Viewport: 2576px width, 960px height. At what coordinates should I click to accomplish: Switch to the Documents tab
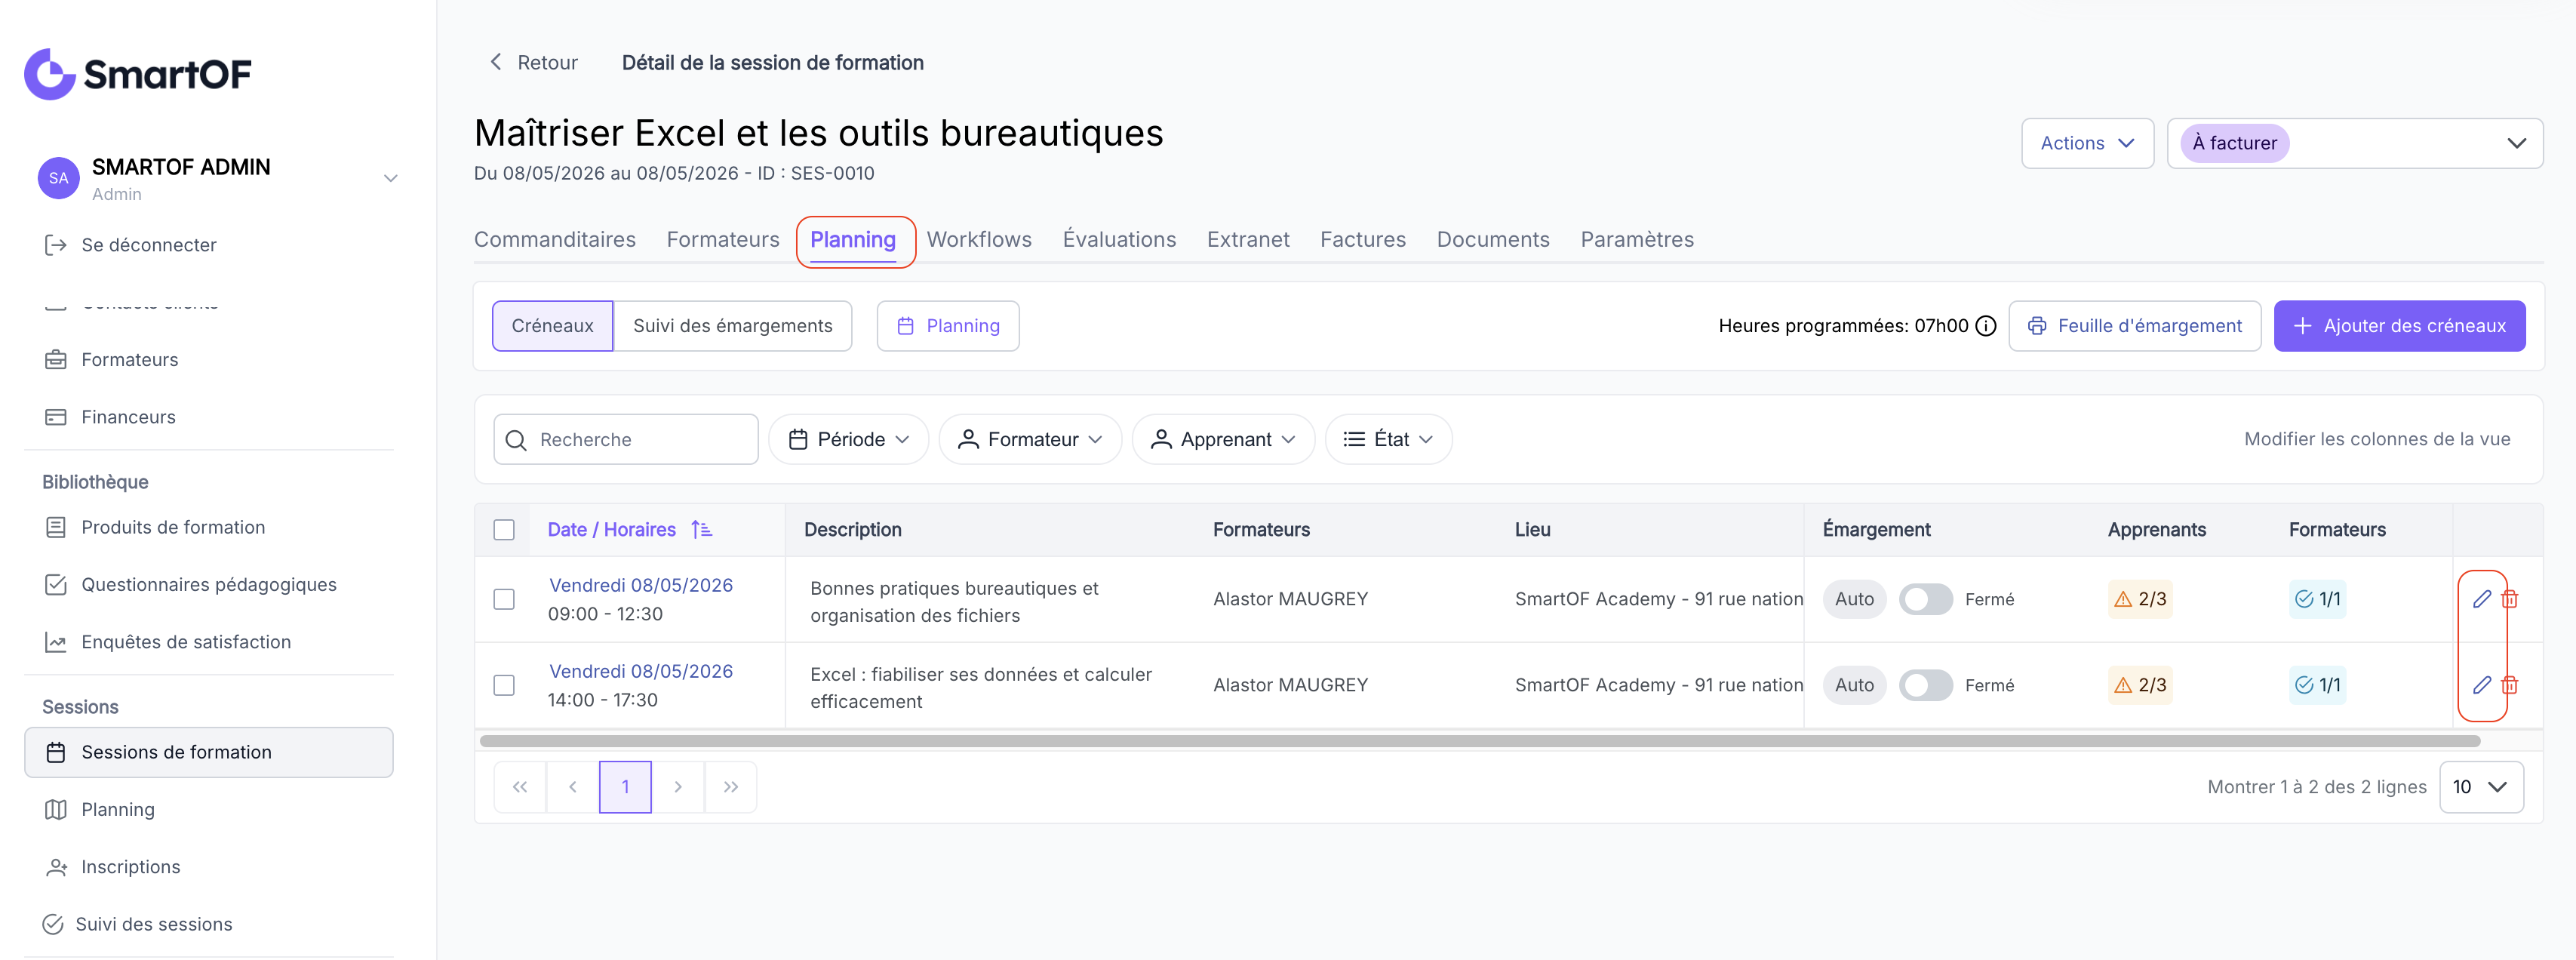[1493, 240]
